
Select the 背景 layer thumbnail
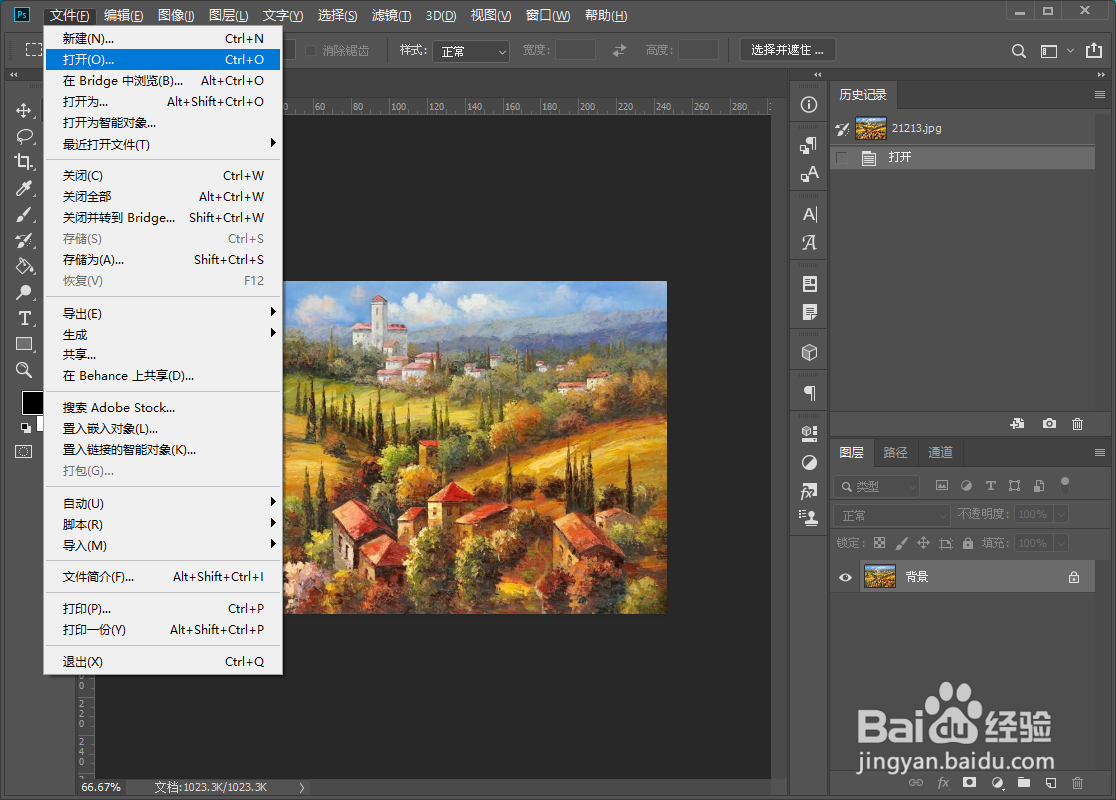880,577
